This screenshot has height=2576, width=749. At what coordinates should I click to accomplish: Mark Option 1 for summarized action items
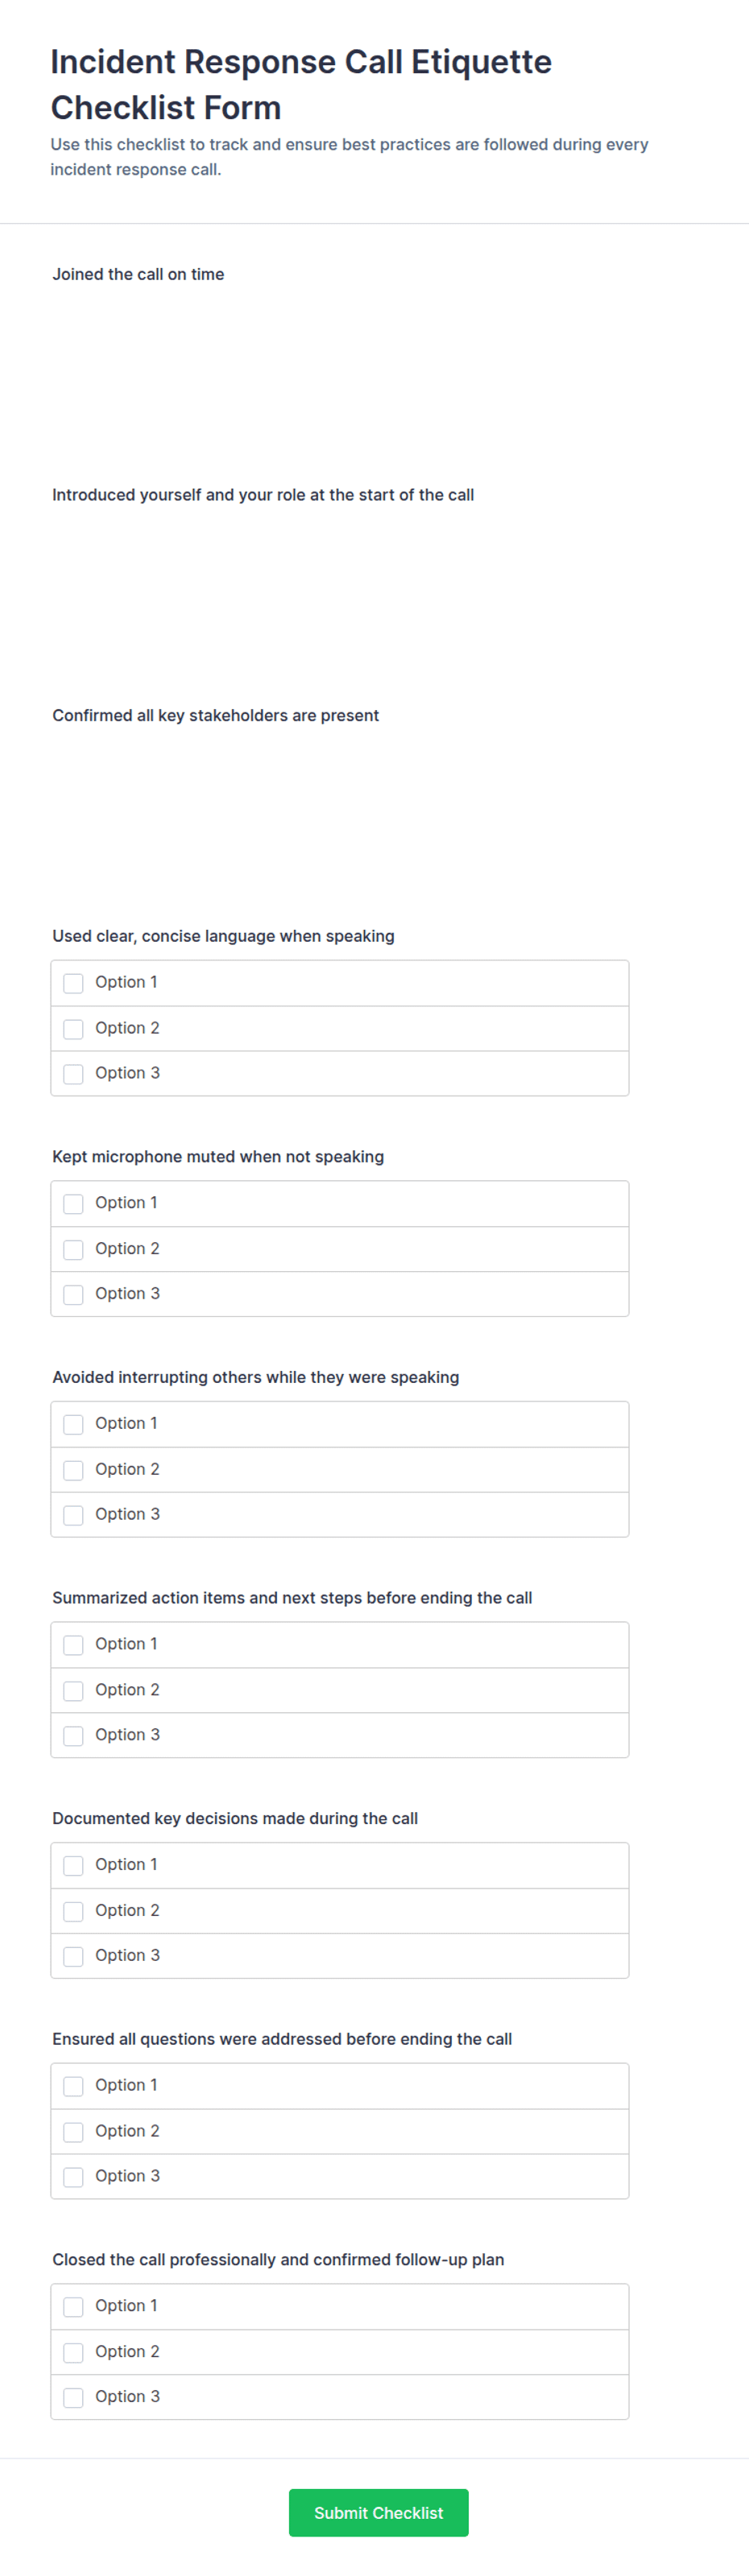[73, 1645]
